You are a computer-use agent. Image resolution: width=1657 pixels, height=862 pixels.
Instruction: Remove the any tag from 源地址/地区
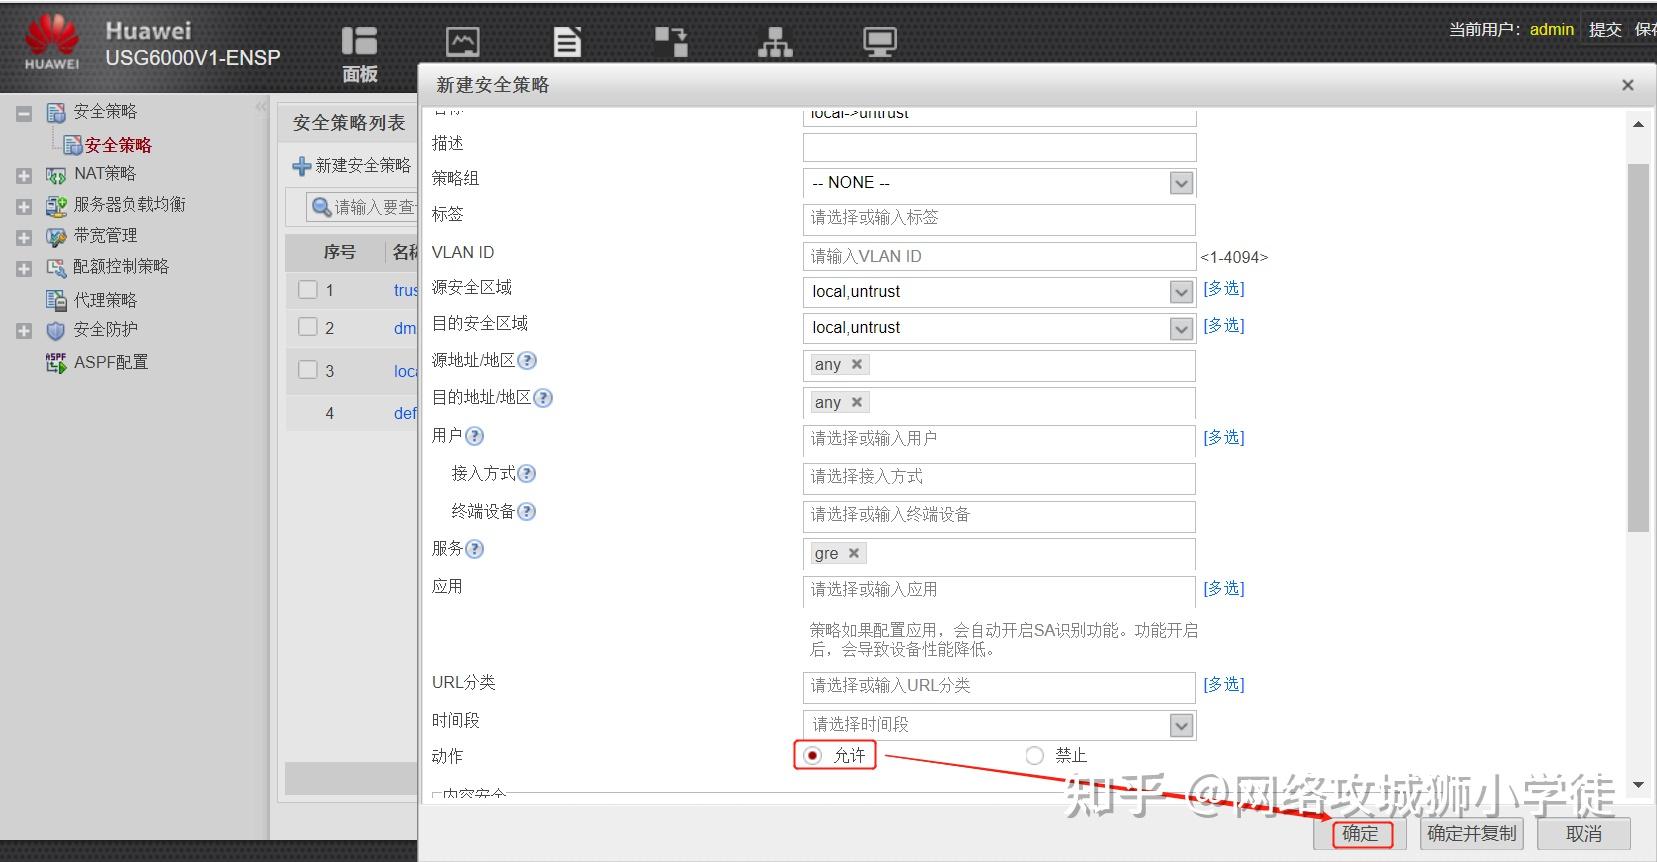click(857, 364)
